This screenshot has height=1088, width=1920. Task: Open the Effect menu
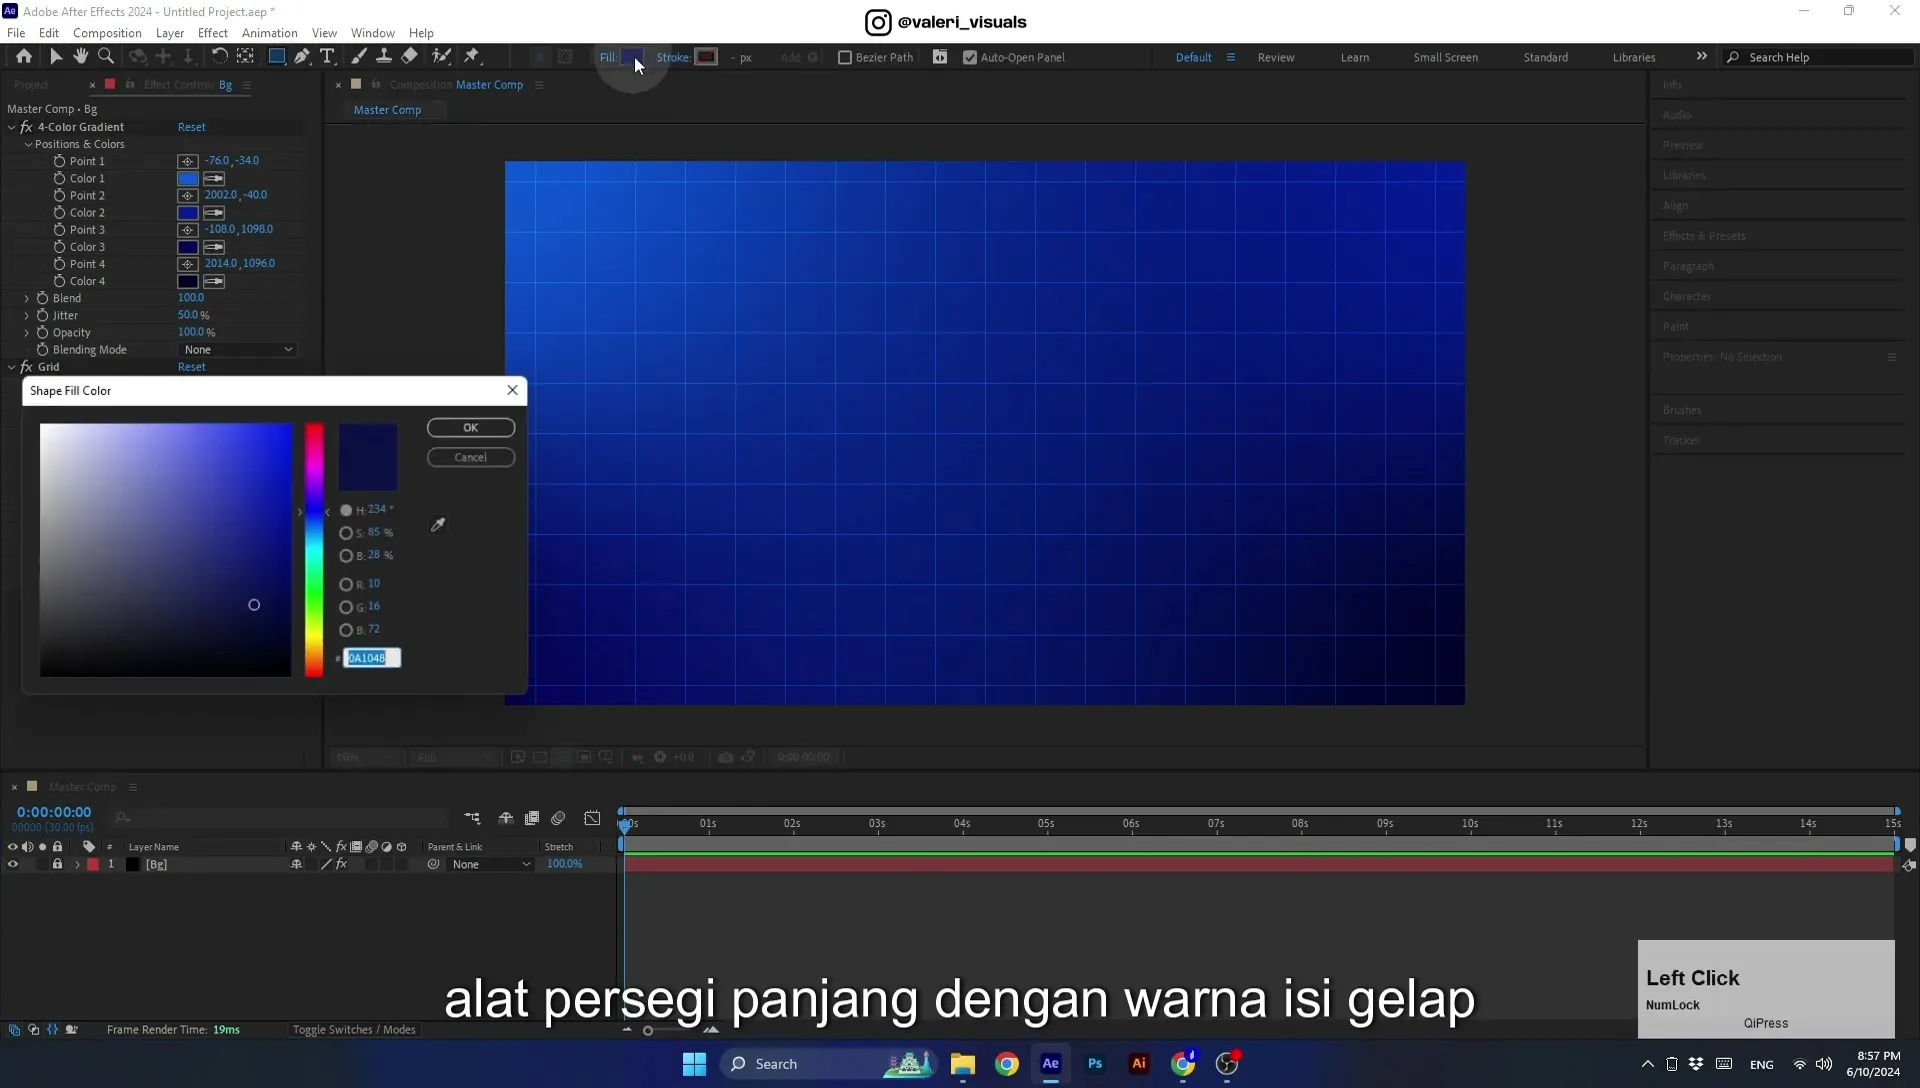coord(213,33)
